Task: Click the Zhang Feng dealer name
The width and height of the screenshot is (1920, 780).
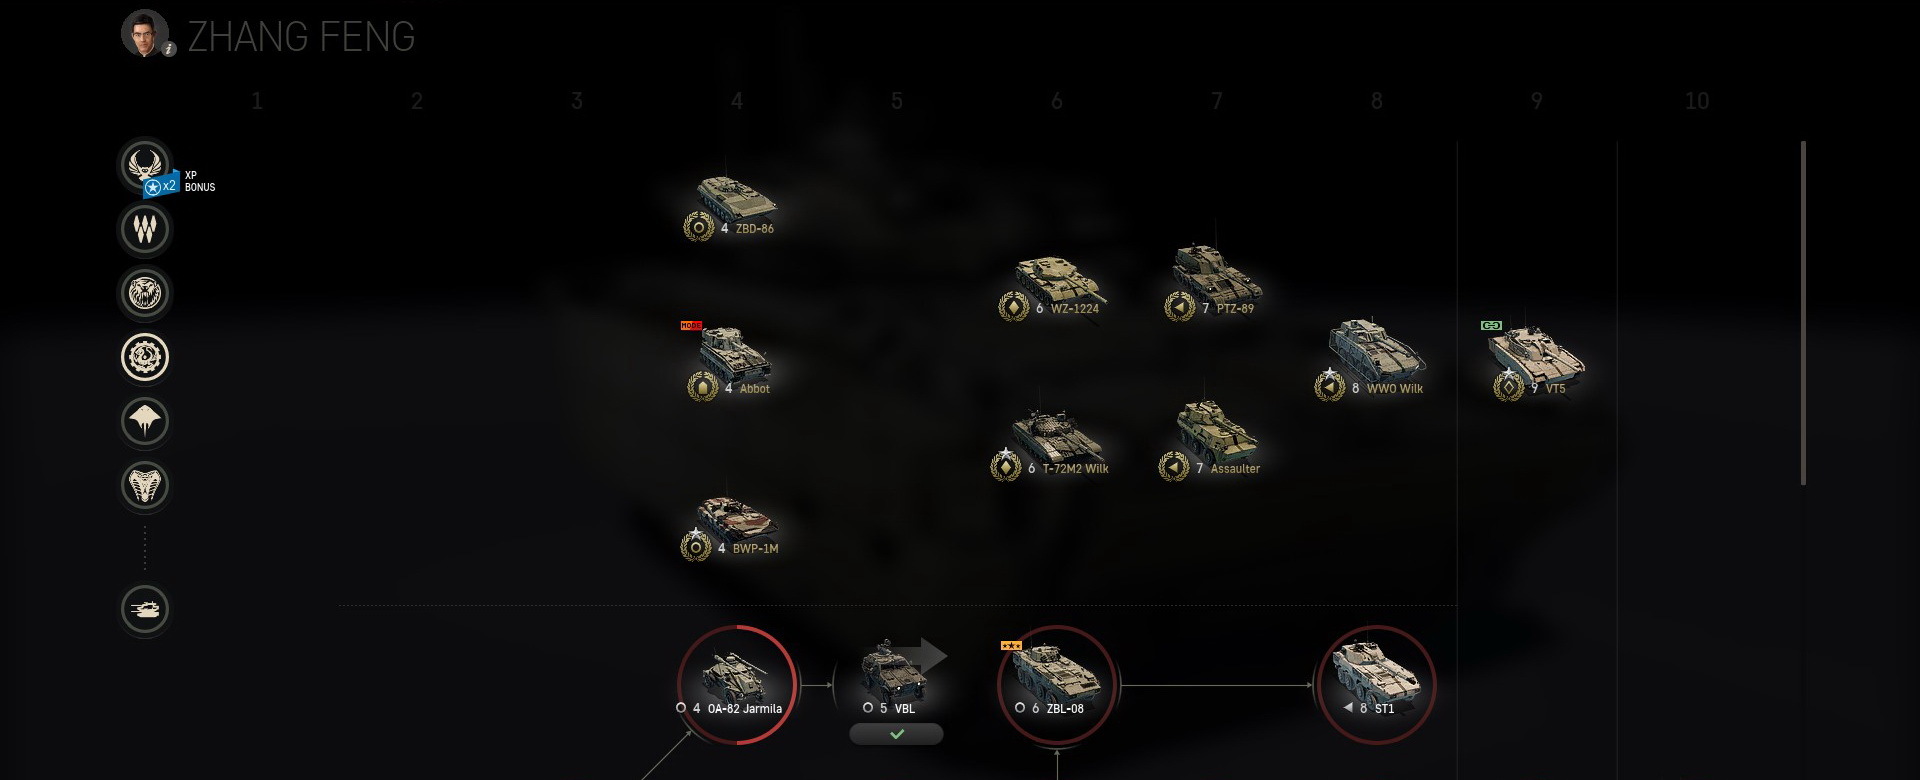Action: click(301, 37)
